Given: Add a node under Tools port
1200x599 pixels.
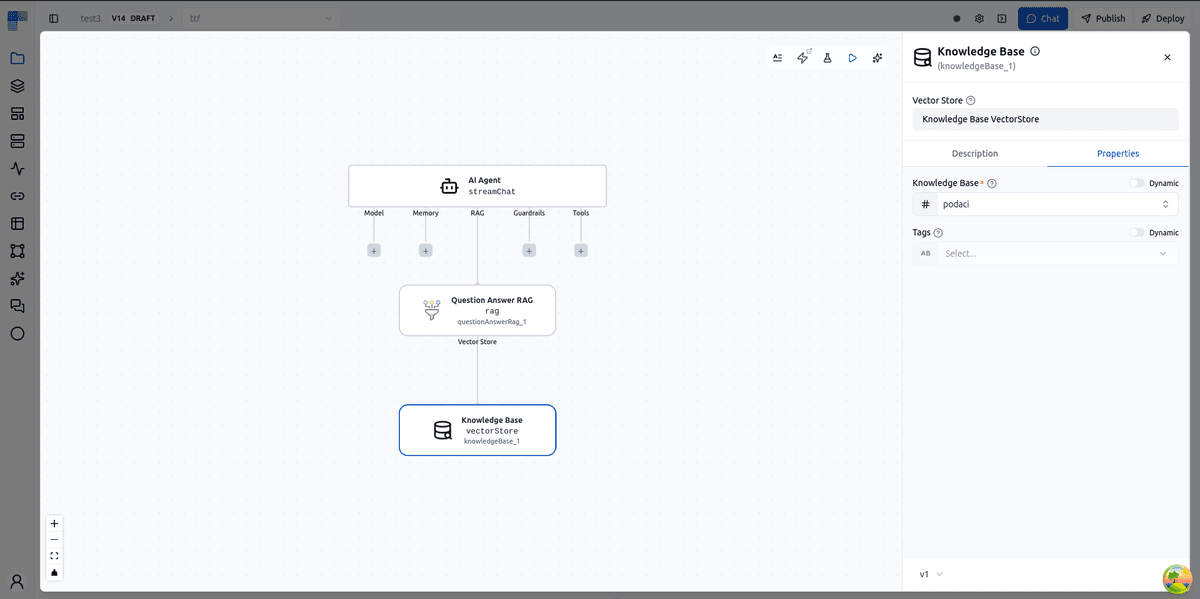Looking at the screenshot, I should (581, 250).
